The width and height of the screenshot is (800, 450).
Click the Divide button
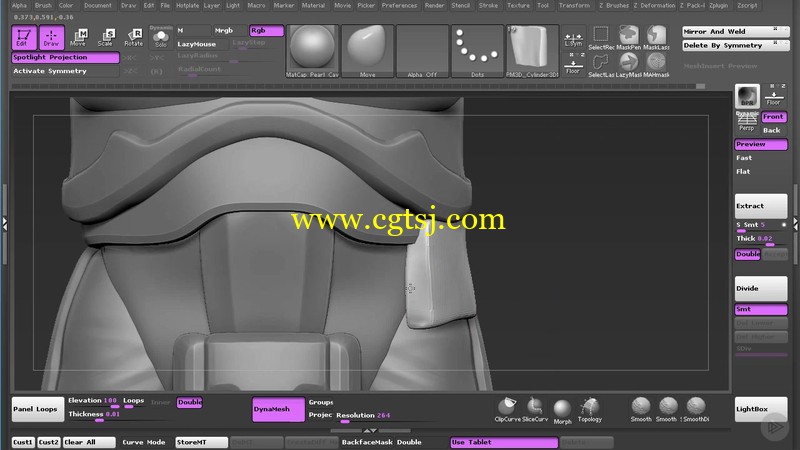point(761,289)
